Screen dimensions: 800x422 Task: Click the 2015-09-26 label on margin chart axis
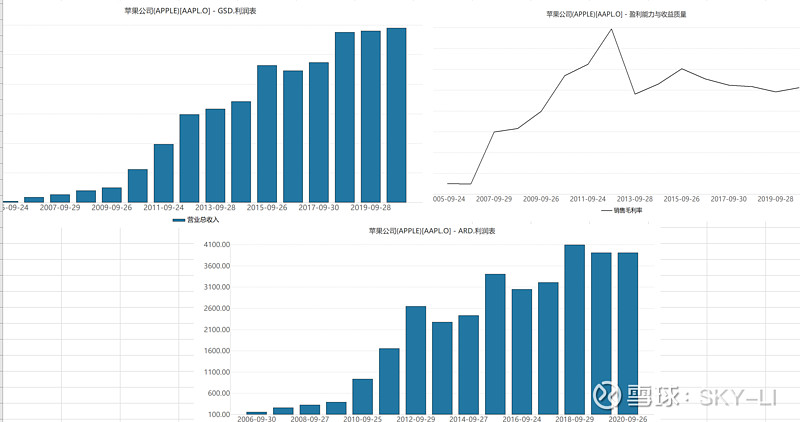(x=682, y=199)
